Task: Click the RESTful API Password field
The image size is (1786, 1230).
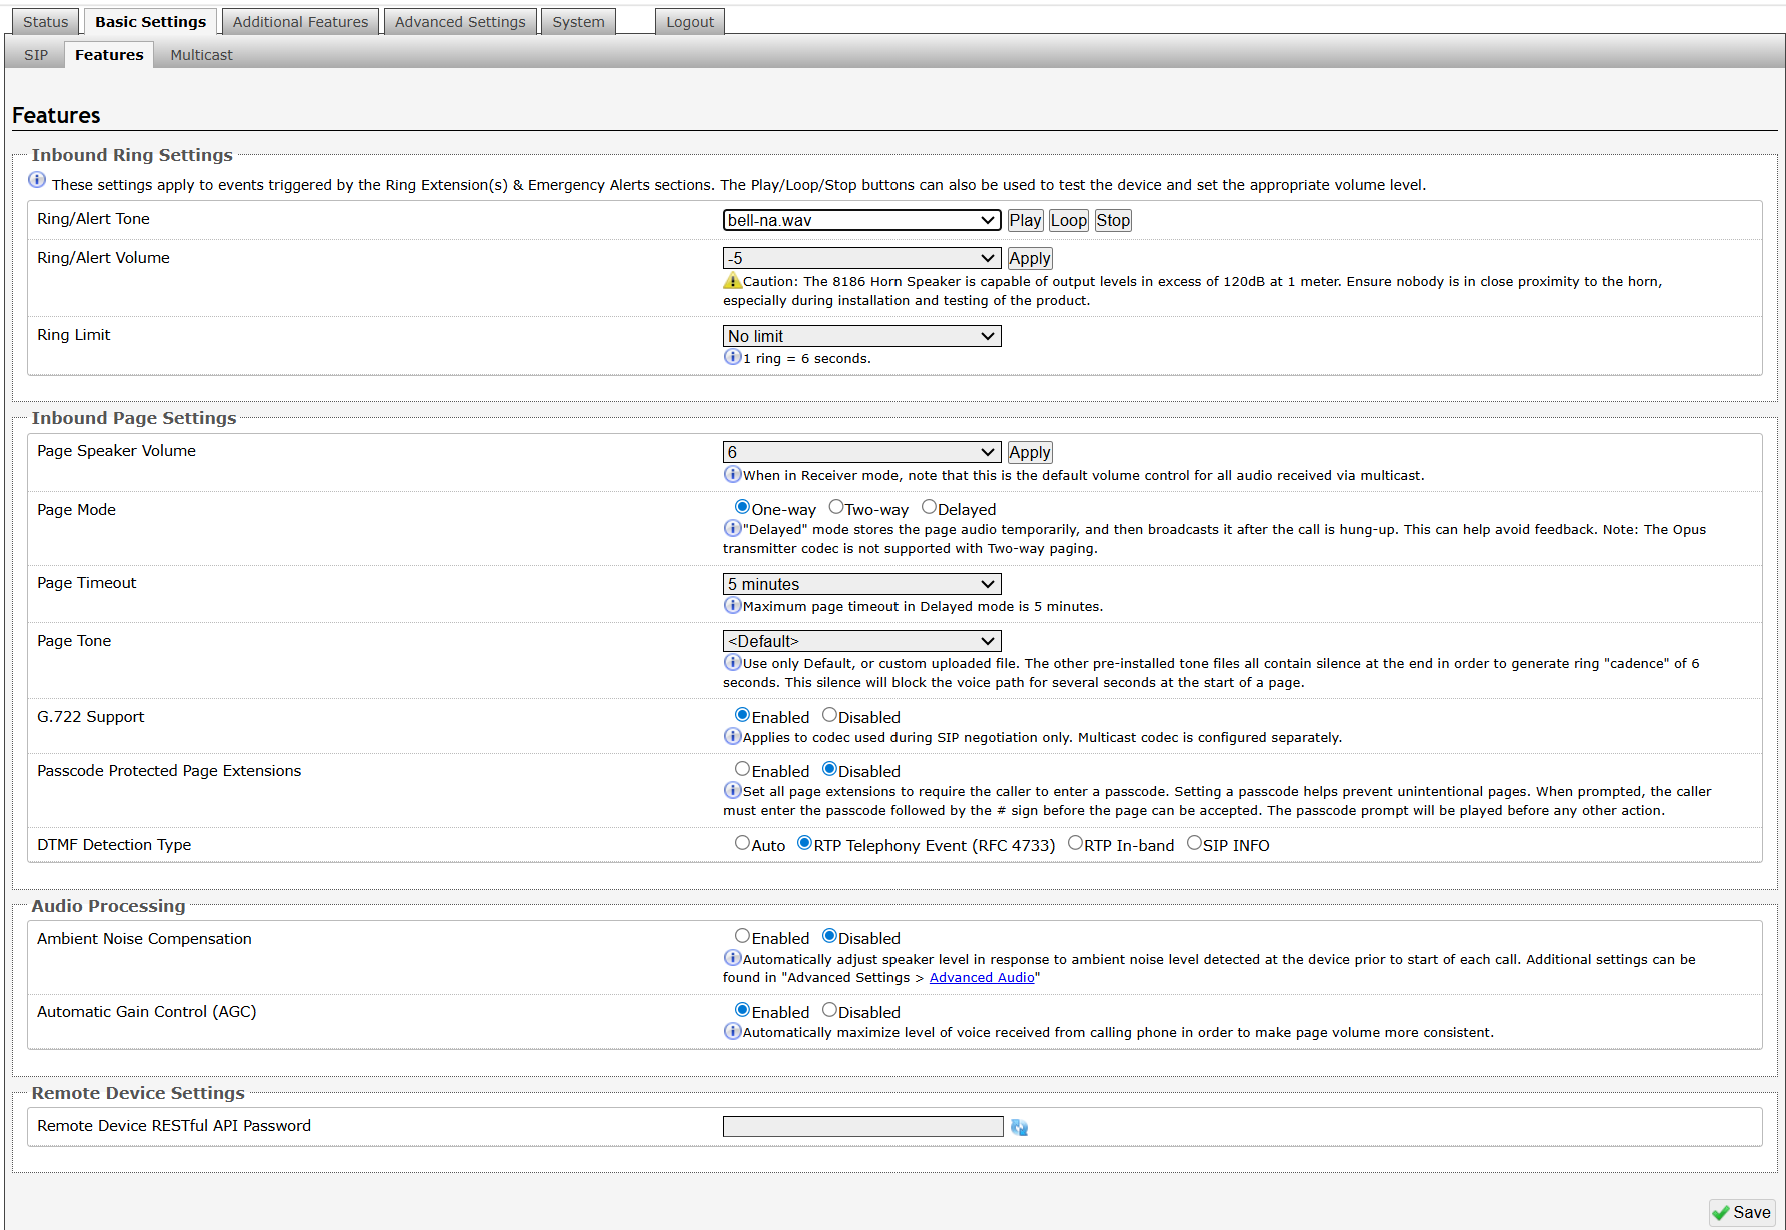Action: [863, 1127]
